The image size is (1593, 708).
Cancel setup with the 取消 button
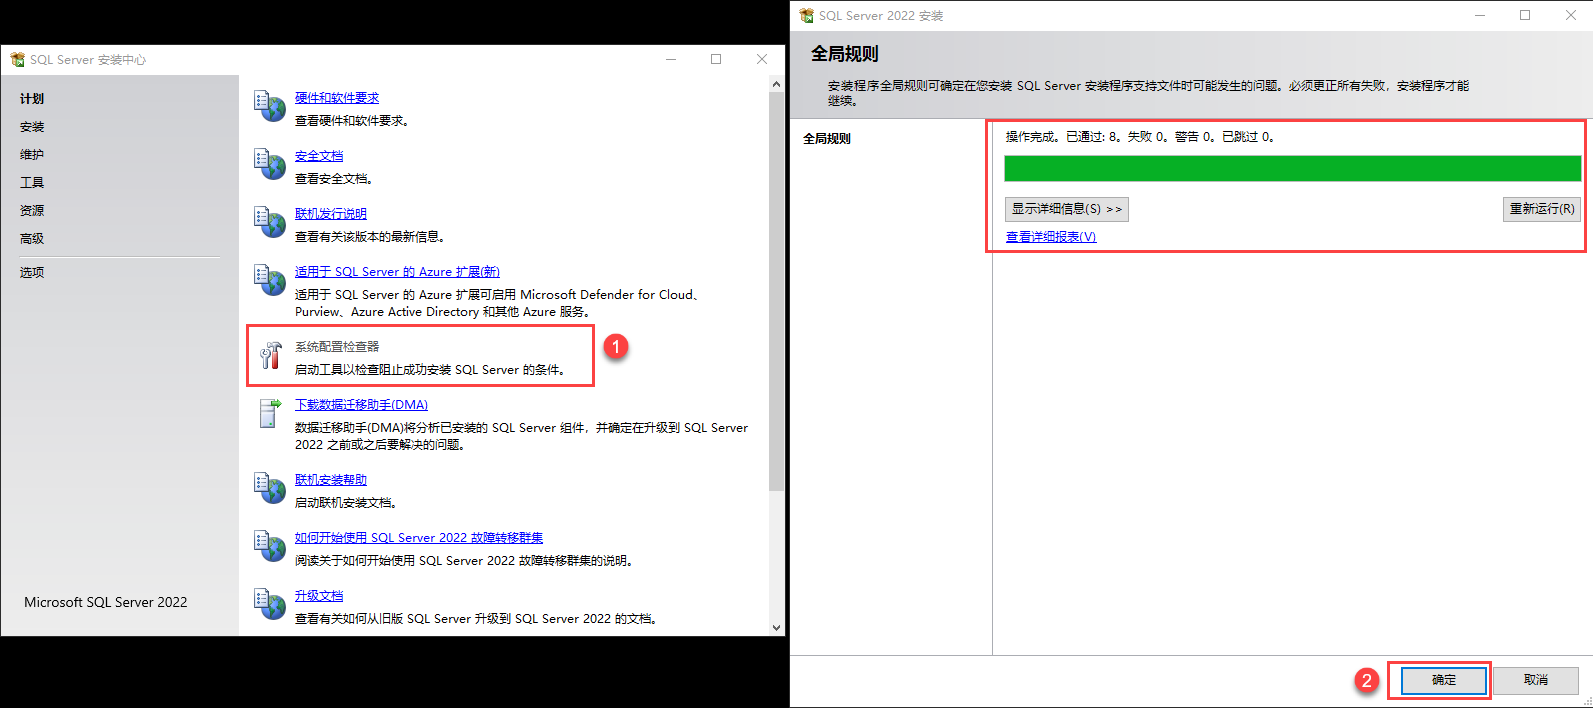[1535, 680]
